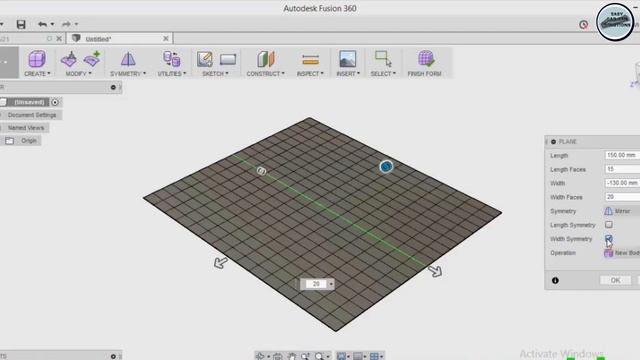Click the blue circular manipulator on plane
The height and width of the screenshot is (360, 640).
pos(386,167)
